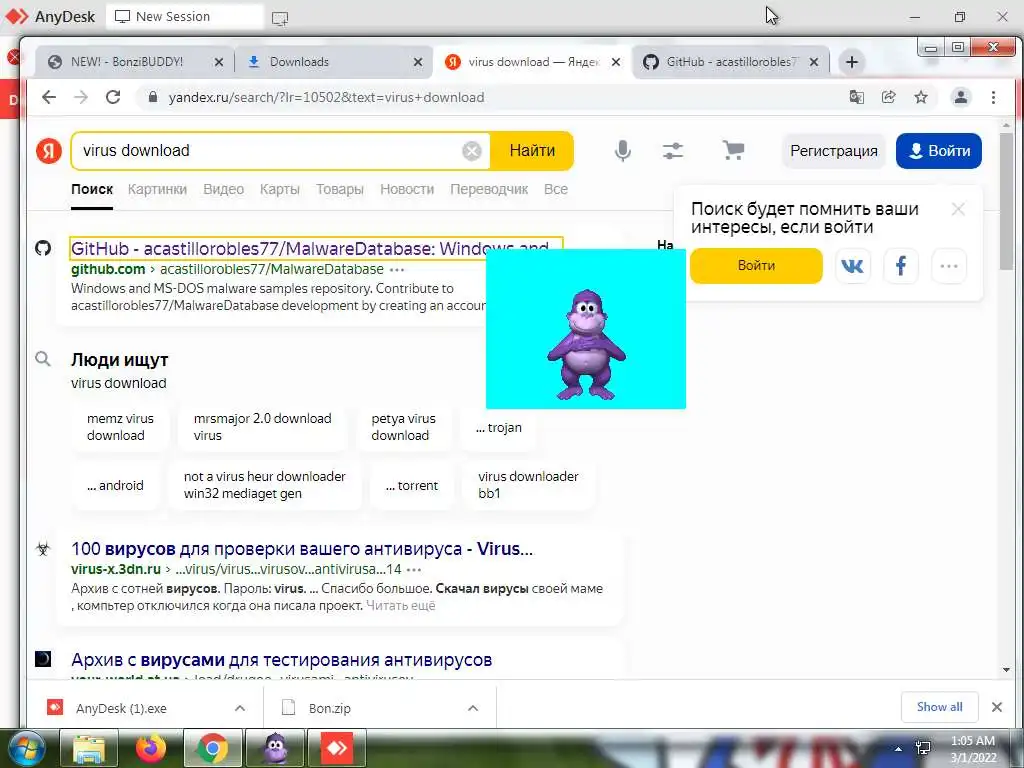Open Архив с вирусами result link
Screen dimensions: 1024x768
click(x=281, y=660)
